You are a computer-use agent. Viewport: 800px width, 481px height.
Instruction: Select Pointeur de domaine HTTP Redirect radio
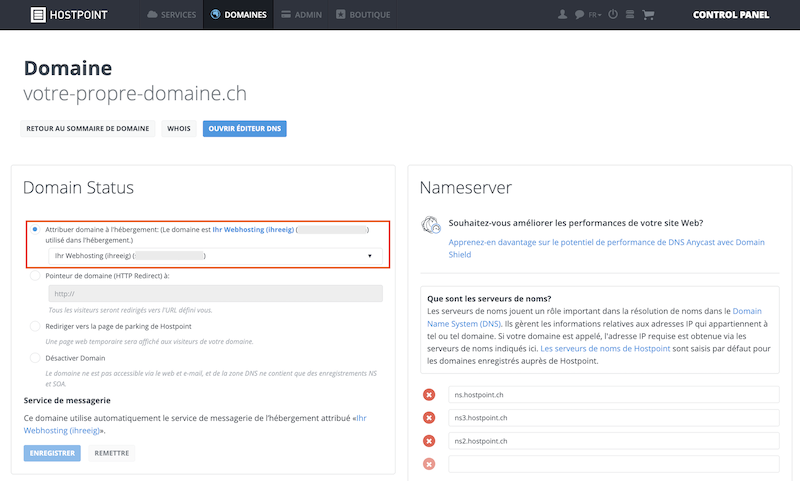click(35, 276)
